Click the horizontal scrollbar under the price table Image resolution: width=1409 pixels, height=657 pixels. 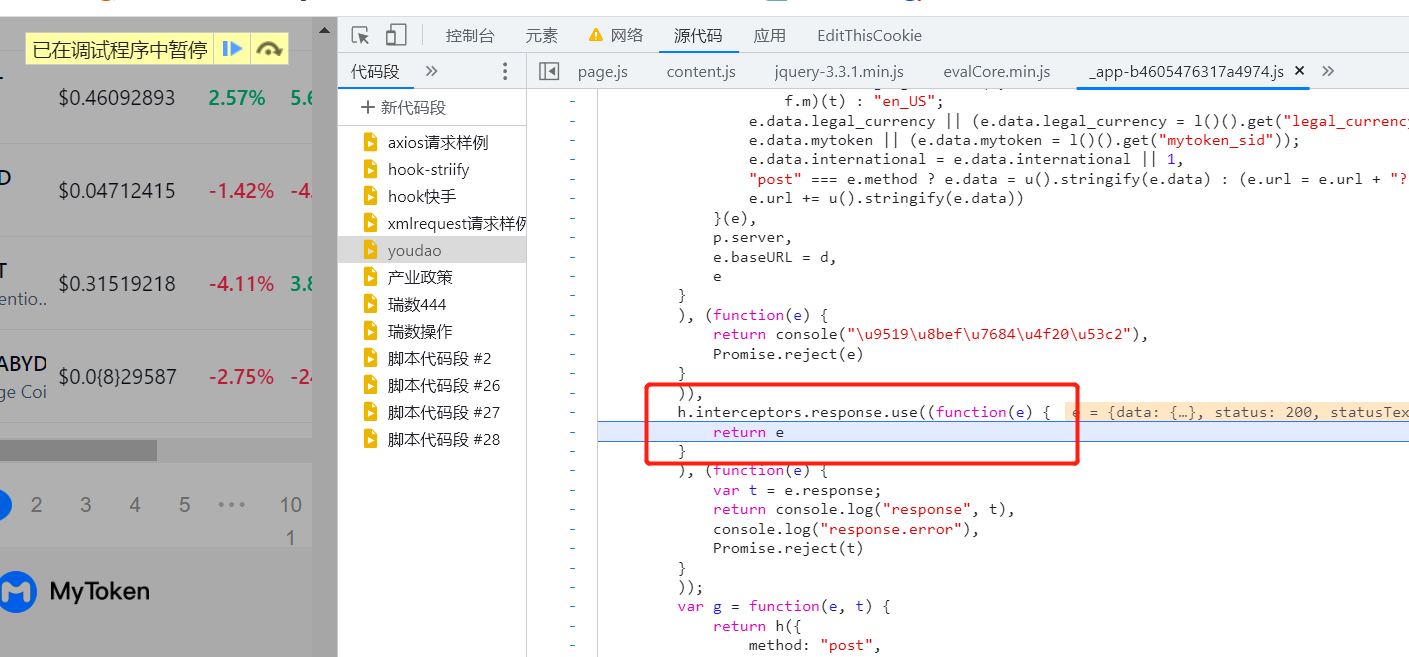click(78, 451)
